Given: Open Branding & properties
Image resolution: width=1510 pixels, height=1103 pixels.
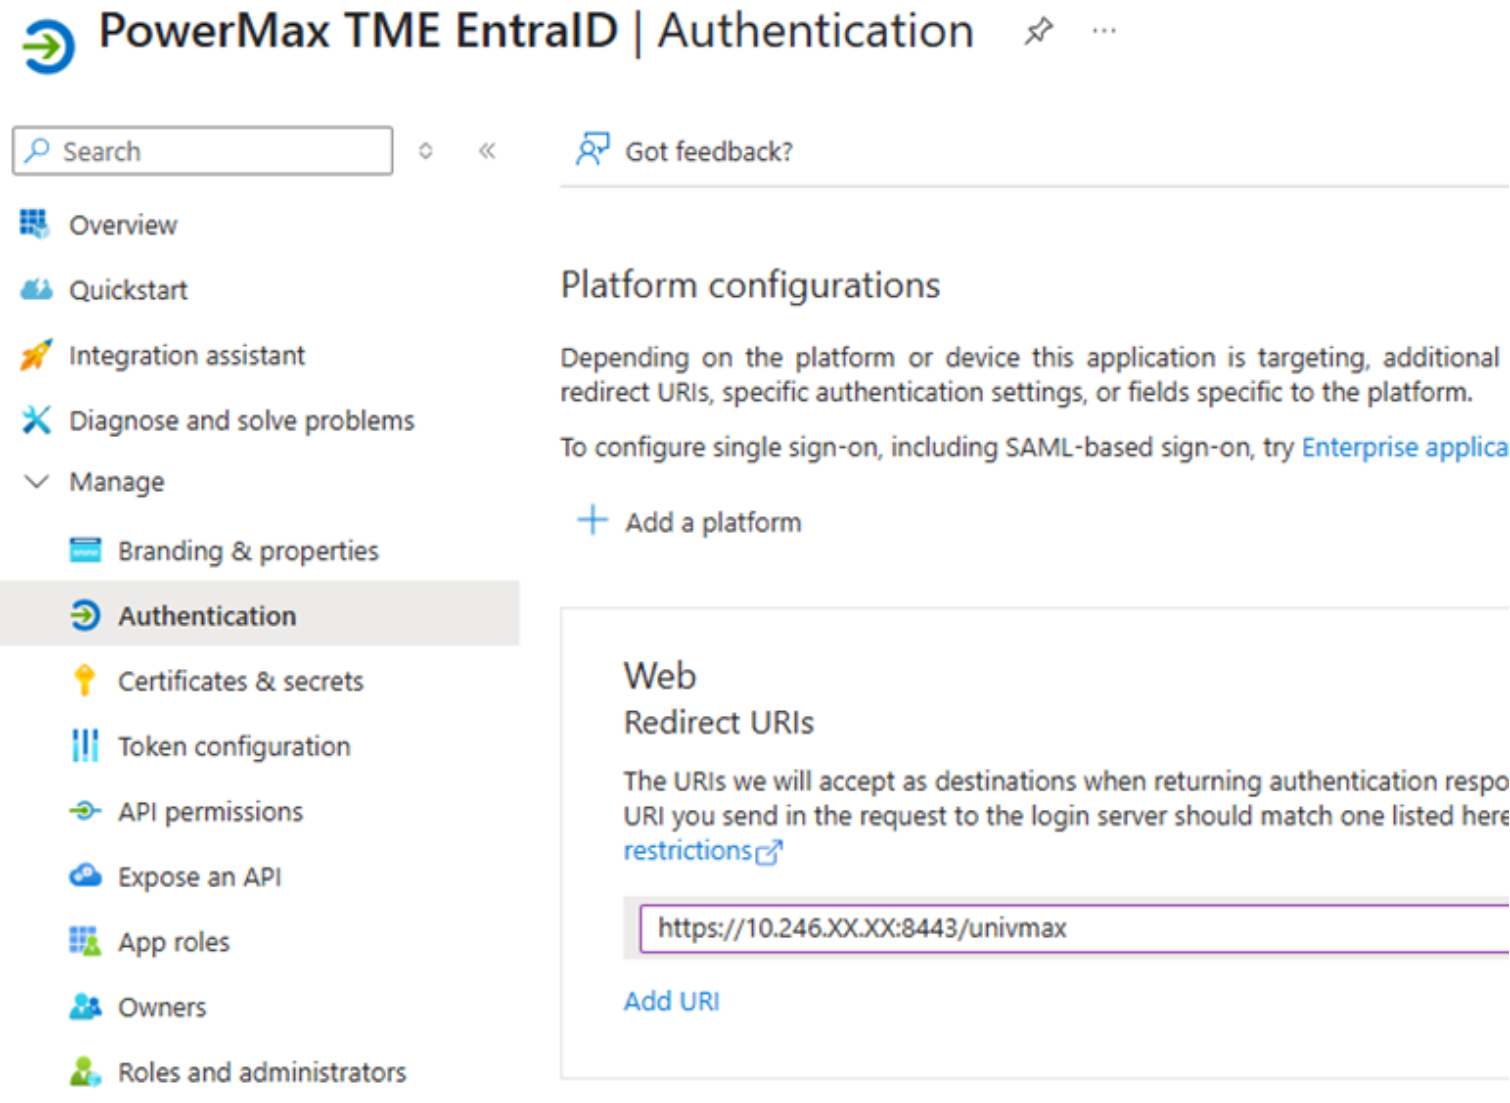Looking at the screenshot, I should [x=248, y=551].
